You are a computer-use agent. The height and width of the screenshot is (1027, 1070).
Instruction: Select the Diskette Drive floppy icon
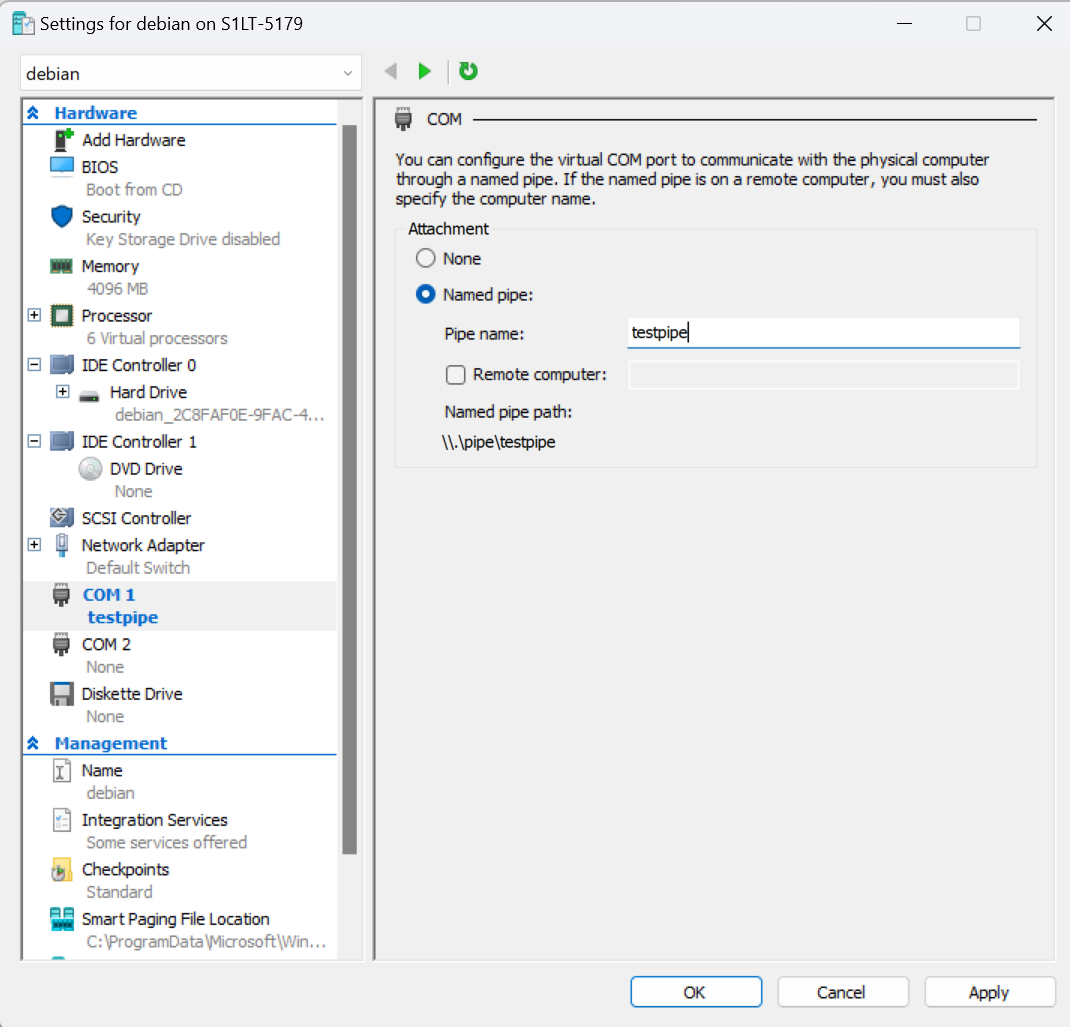click(x=62, y=694)
